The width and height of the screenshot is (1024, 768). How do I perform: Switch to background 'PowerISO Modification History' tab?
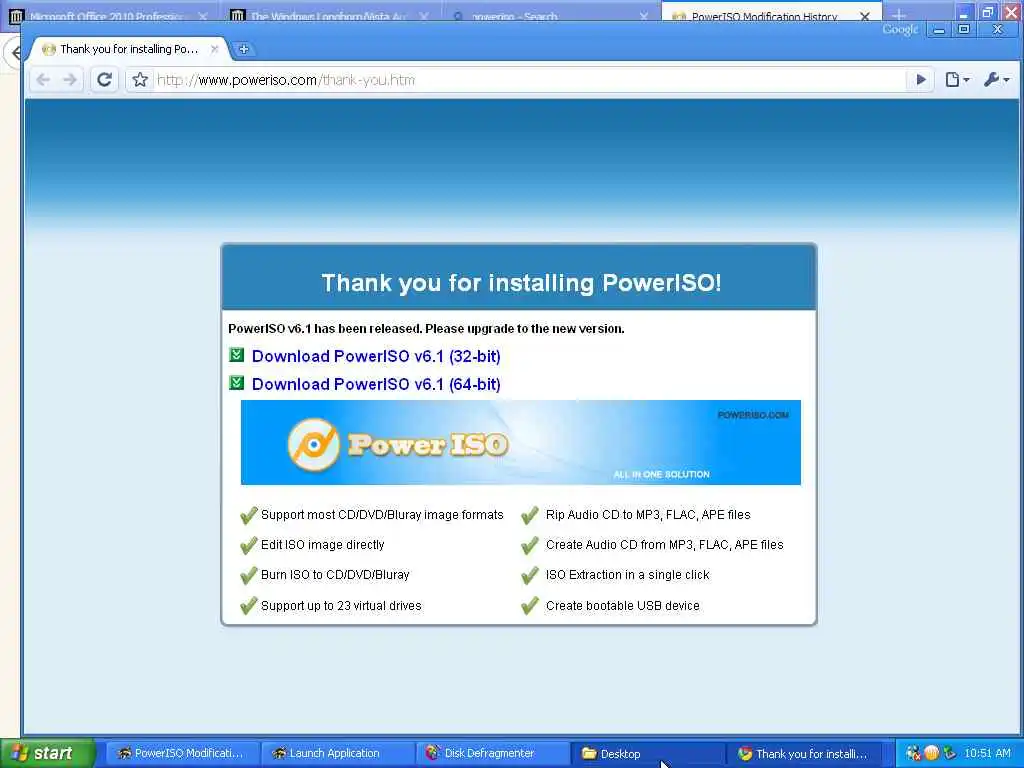(764, 16)
